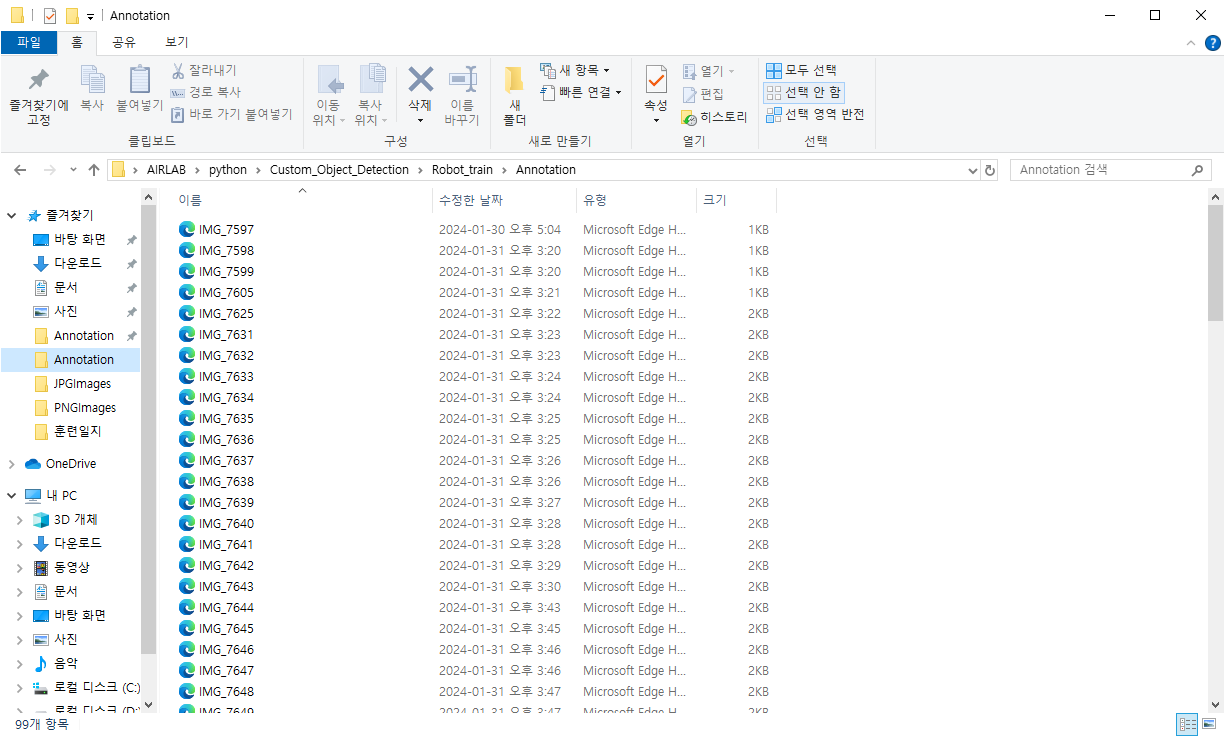Click Select None option in ribbon
The width and height of the screenshot is (1225, 737).
pyautogui.click(x=804, y=92)
